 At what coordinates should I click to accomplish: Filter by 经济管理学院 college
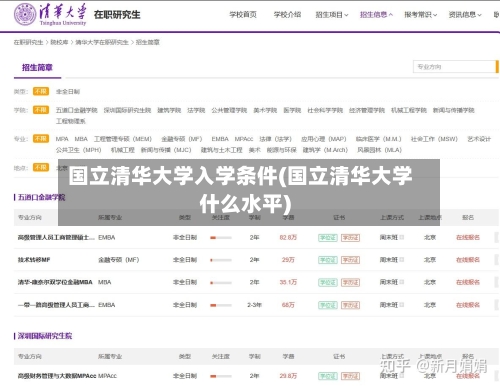point(367,110)
